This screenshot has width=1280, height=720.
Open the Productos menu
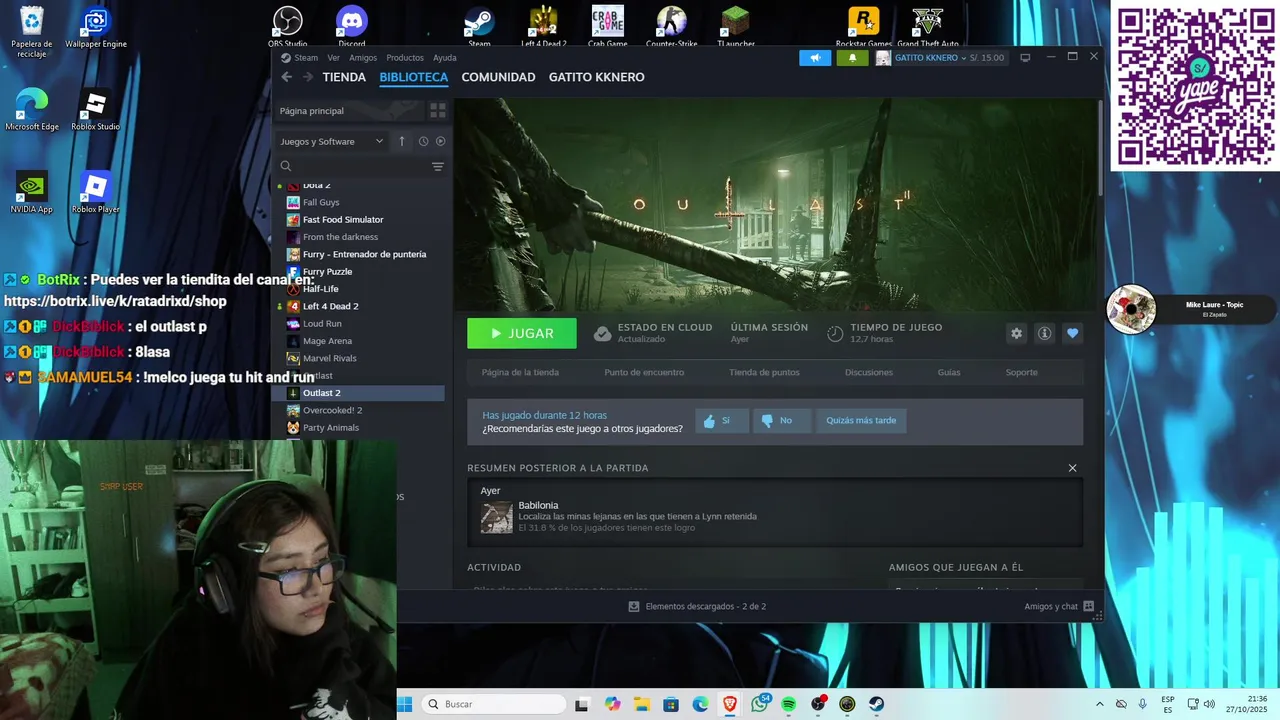pyautogui.click(x=405, y=58)
